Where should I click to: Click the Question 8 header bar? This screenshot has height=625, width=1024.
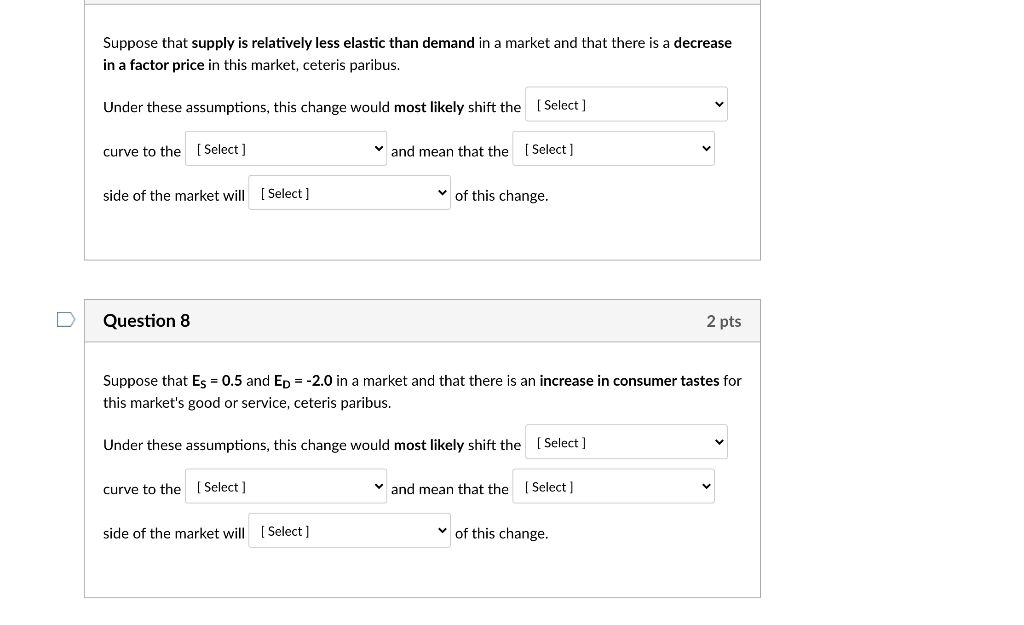(x=422, y=320)
